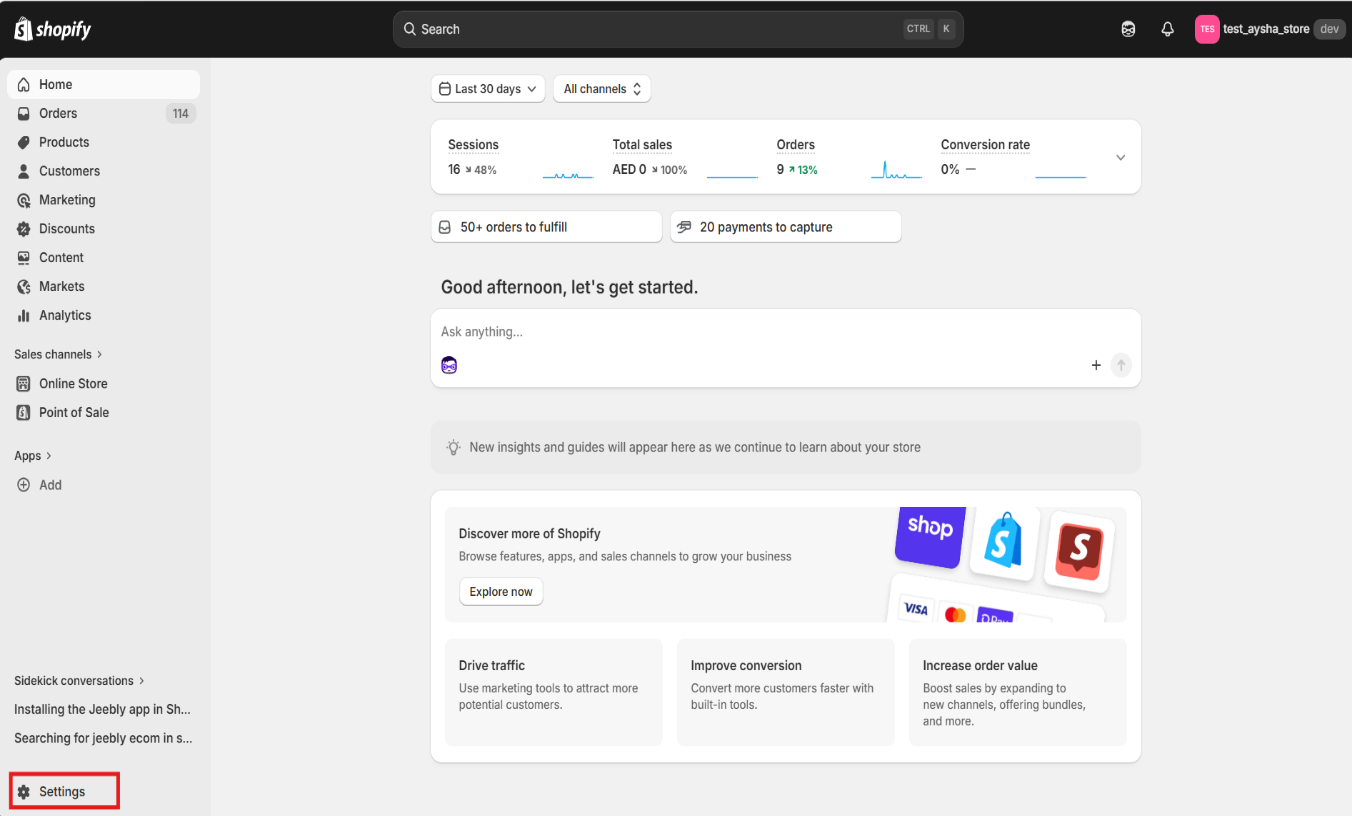Image resolution: width=1352 pixels, height=816 pixels.
Task: Click the Total sales metric
Action: point(685,158)
